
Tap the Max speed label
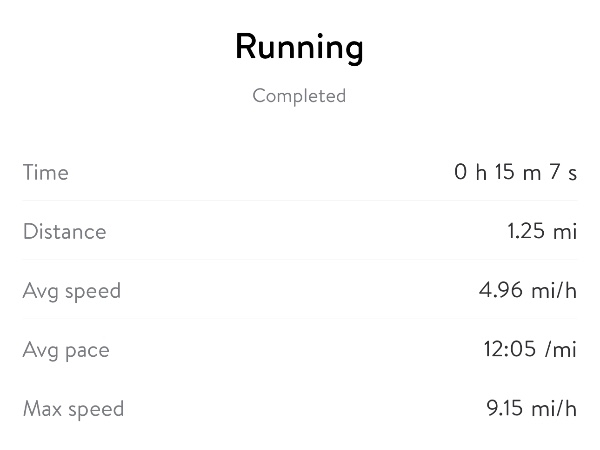(x=73, y=409)
